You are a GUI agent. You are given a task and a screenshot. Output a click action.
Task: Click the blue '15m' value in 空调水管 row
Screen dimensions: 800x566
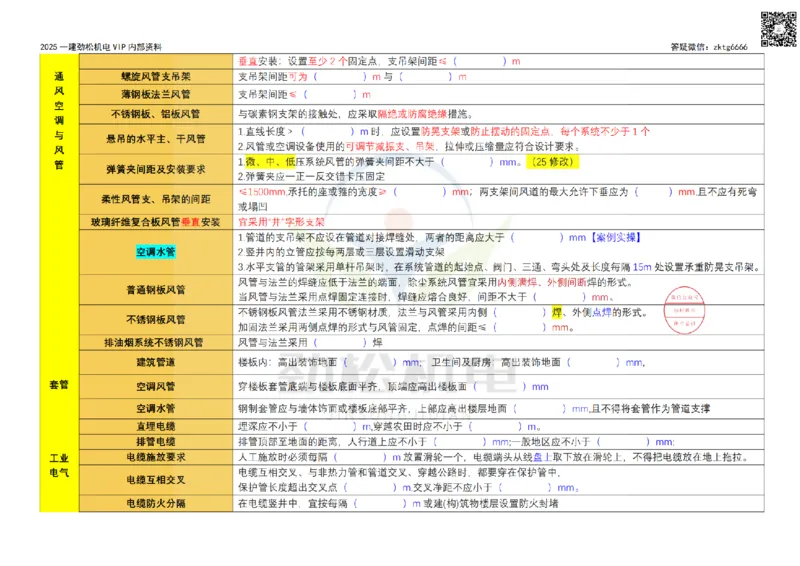pyautogui.click(x=642, y=267)
